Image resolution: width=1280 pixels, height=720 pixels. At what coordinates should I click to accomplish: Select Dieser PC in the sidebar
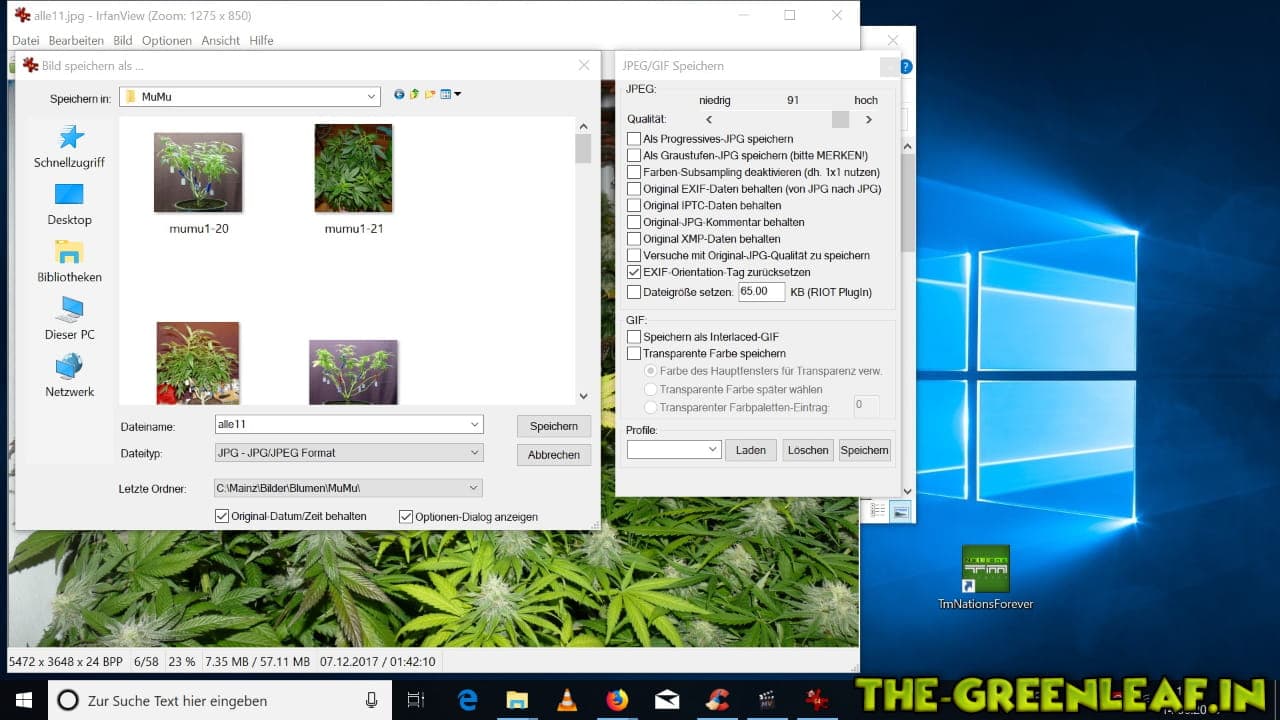coord(69,318)
